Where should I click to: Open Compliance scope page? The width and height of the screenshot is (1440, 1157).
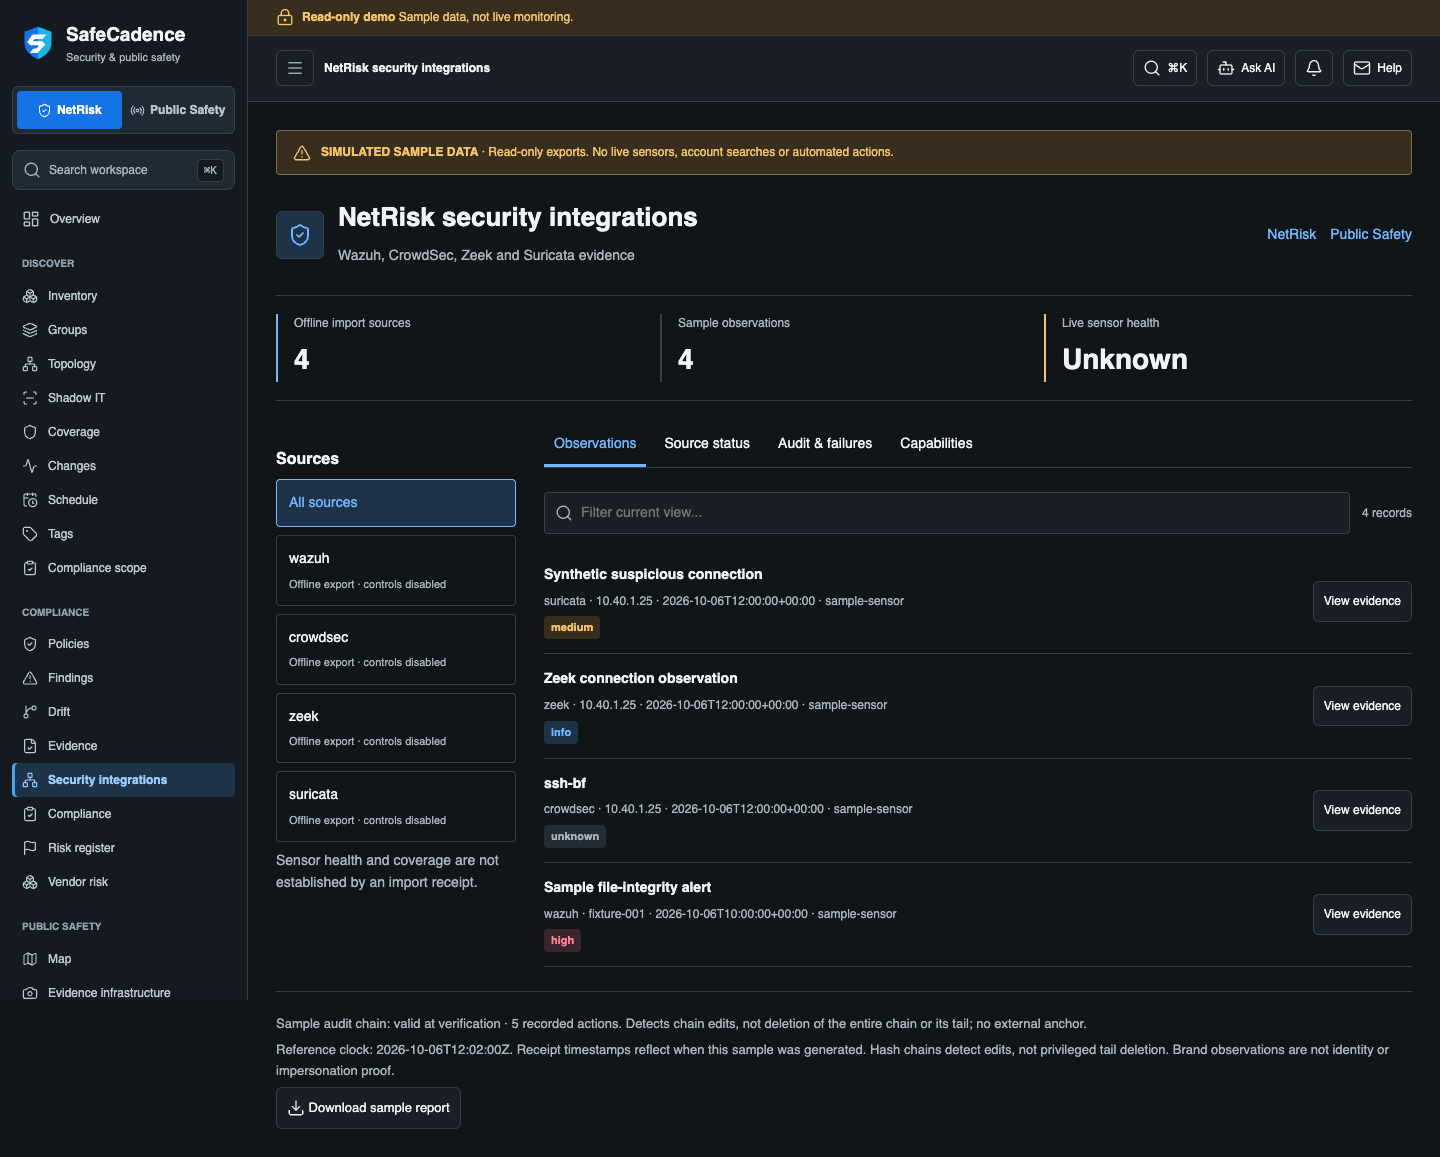click(124, 568)
